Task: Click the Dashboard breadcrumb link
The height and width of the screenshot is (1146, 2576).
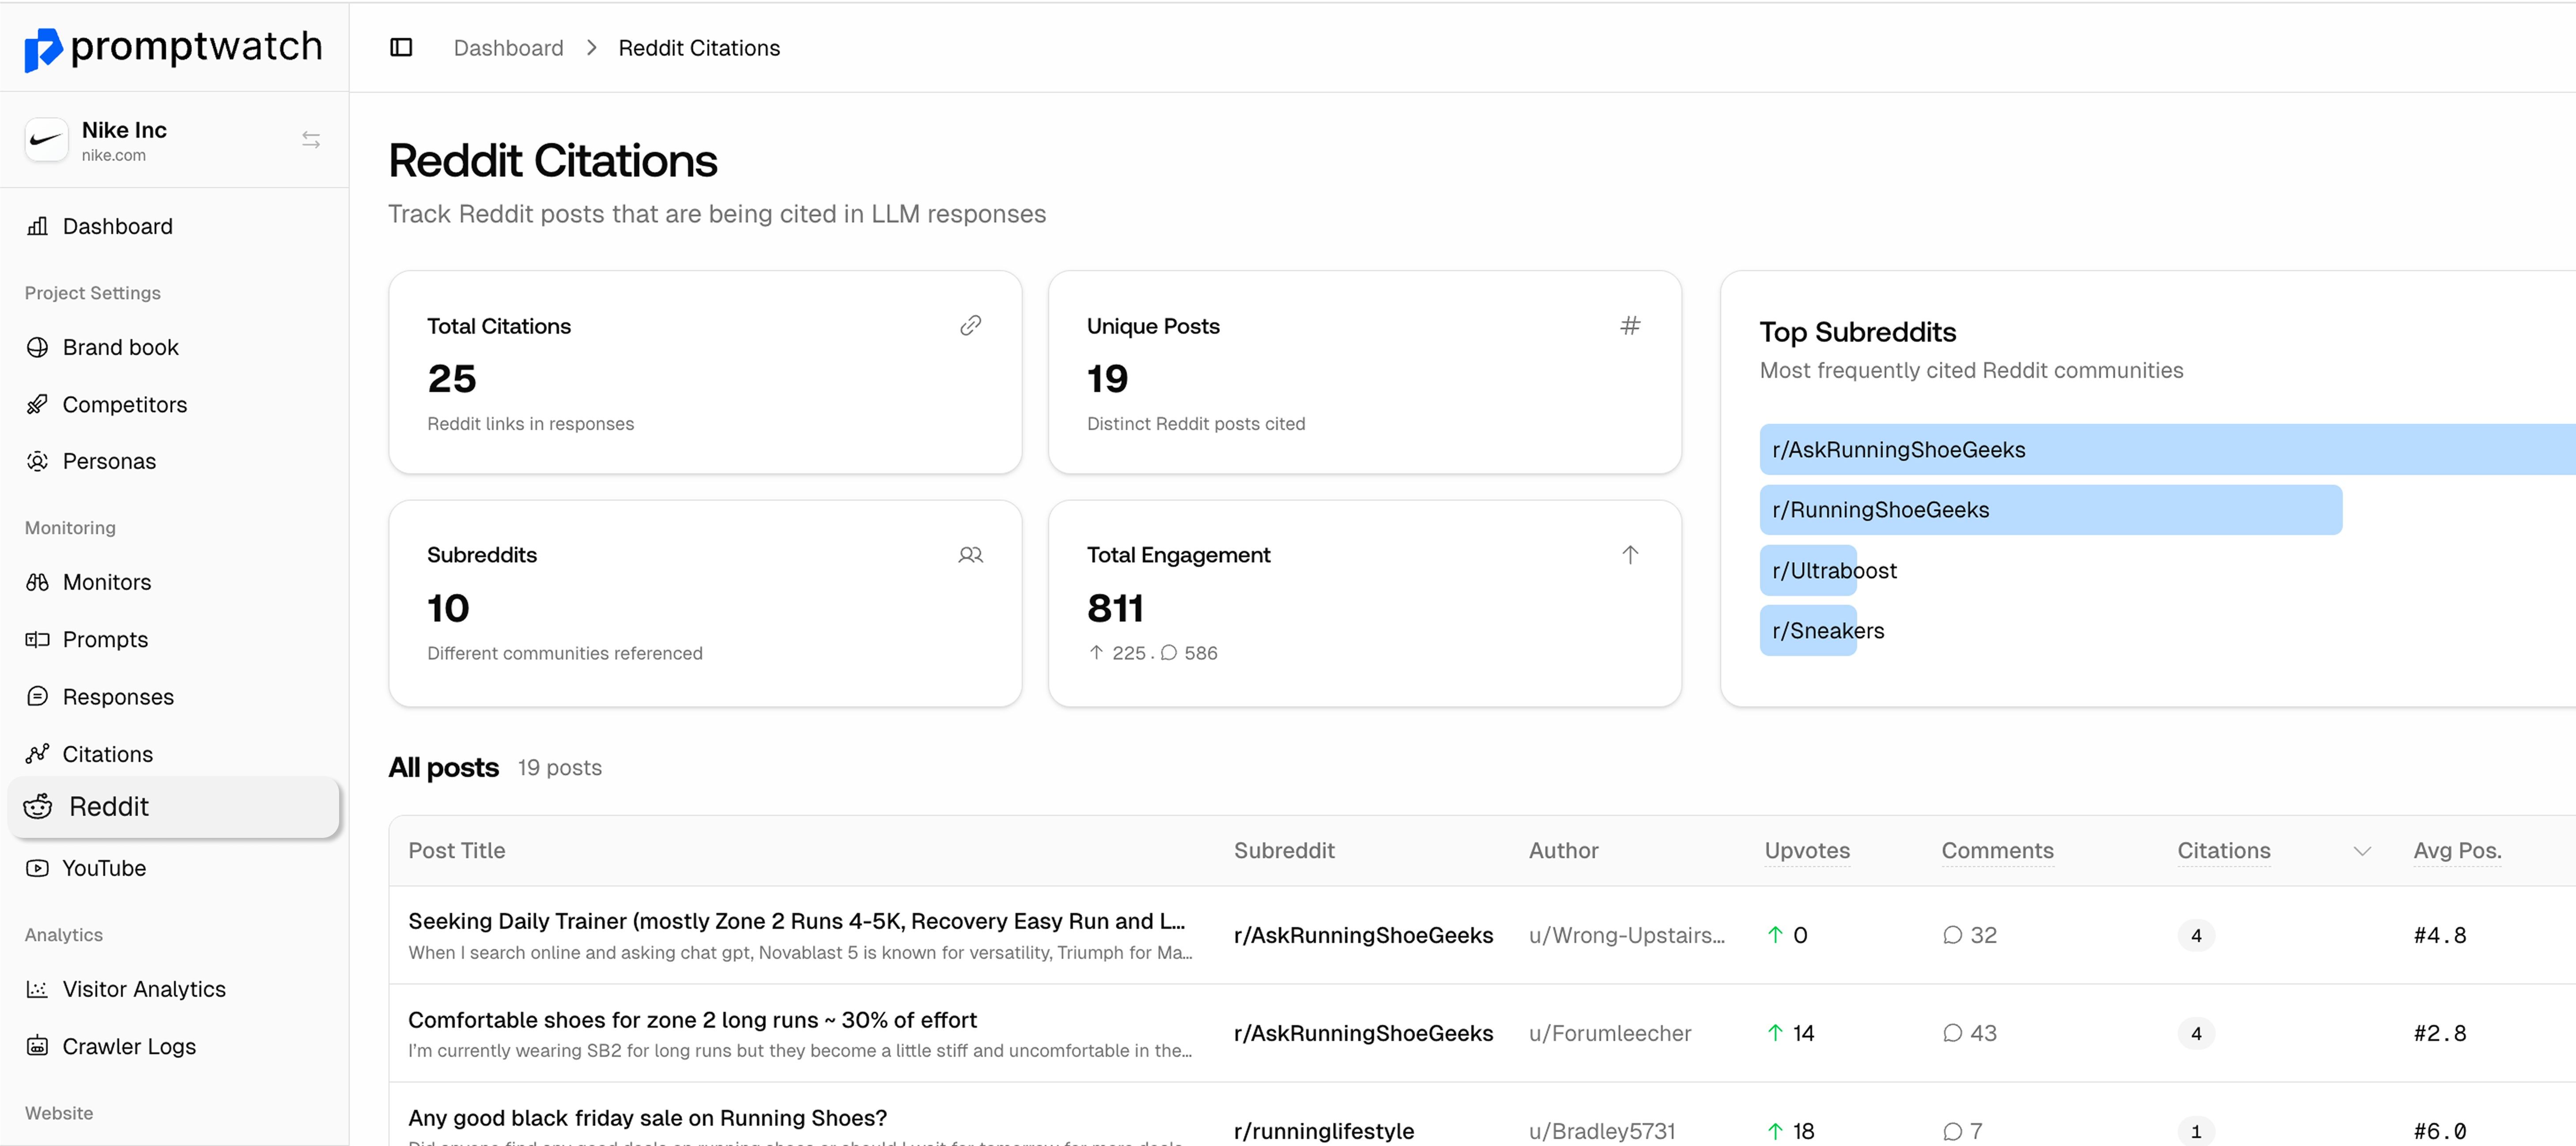Action: click(508, 48)
